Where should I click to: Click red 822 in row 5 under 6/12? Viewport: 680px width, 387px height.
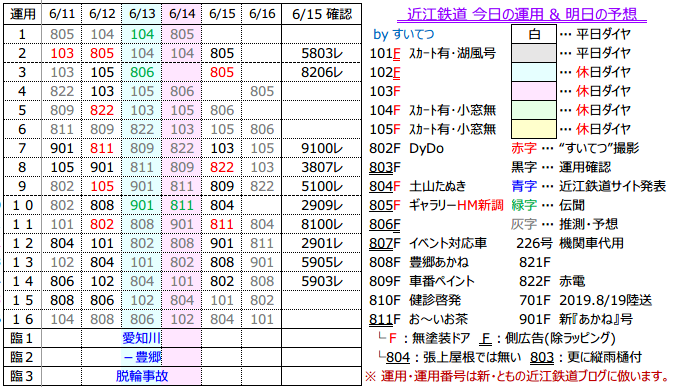pos(102,110)
